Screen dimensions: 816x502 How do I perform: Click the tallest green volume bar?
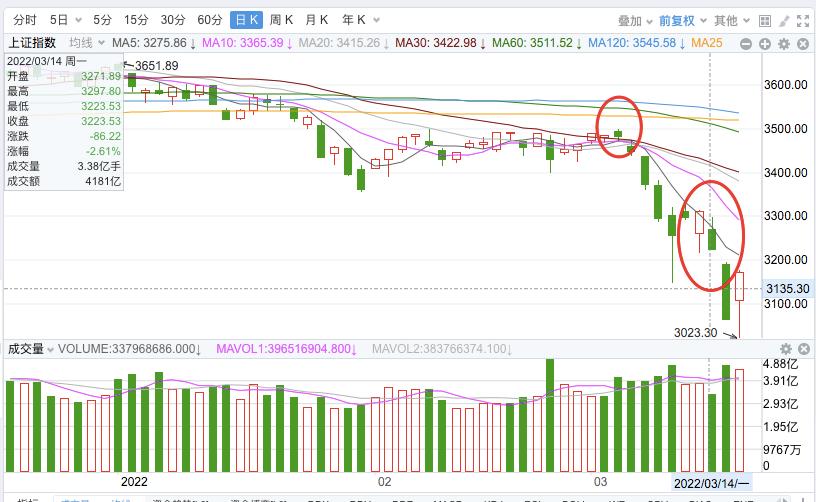pyautogui.click(x=550, y=415)
